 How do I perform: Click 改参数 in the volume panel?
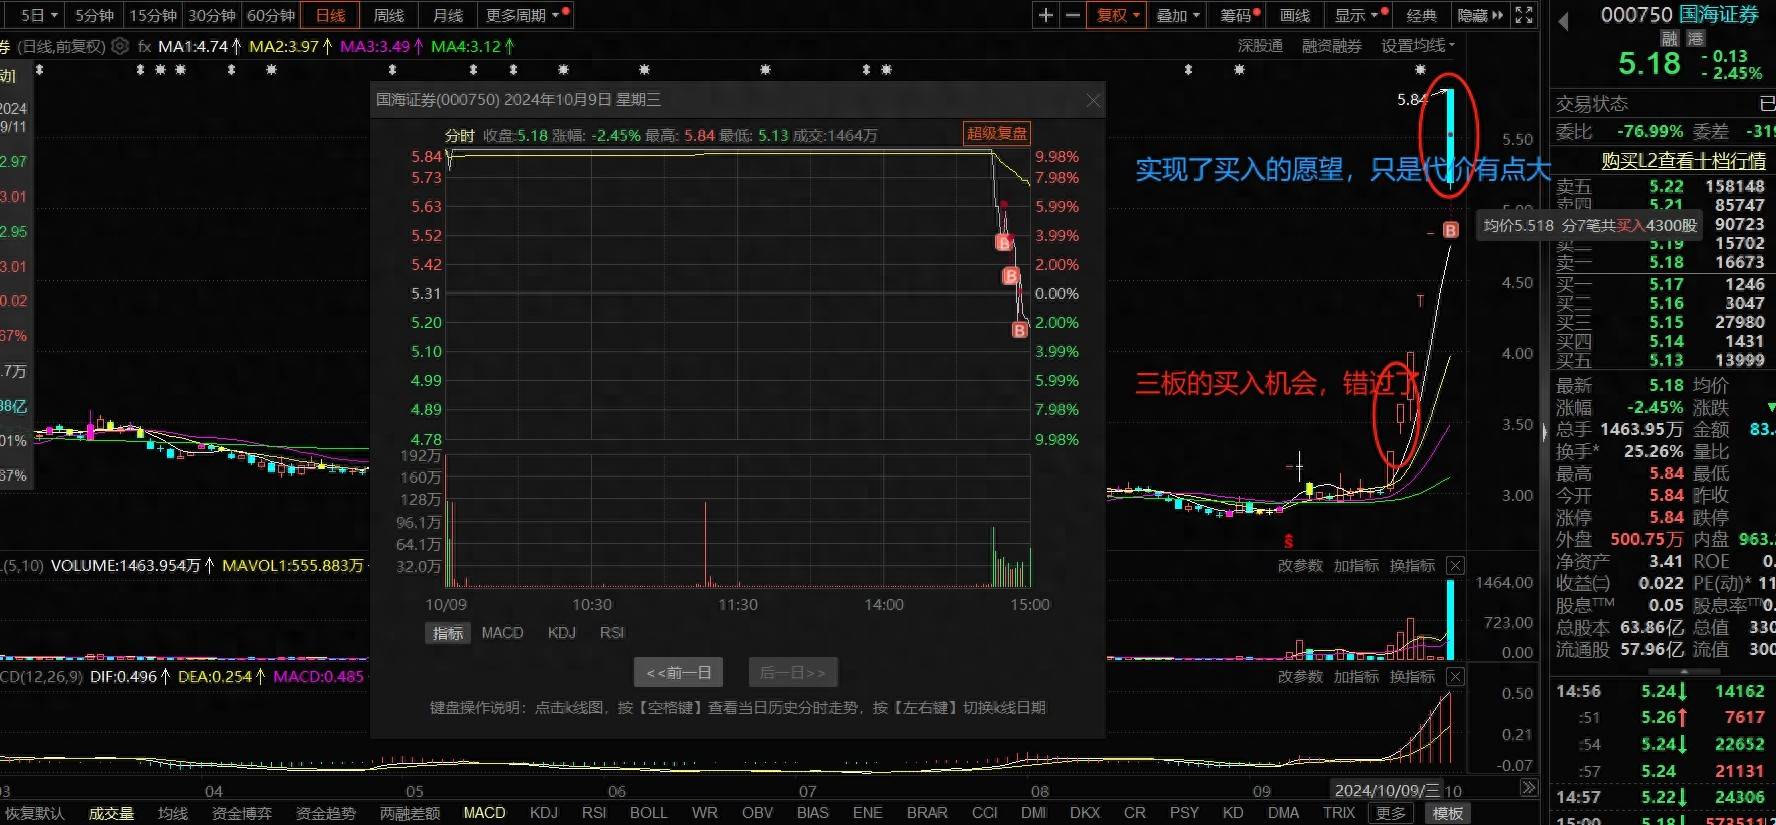coord(1300,566)
